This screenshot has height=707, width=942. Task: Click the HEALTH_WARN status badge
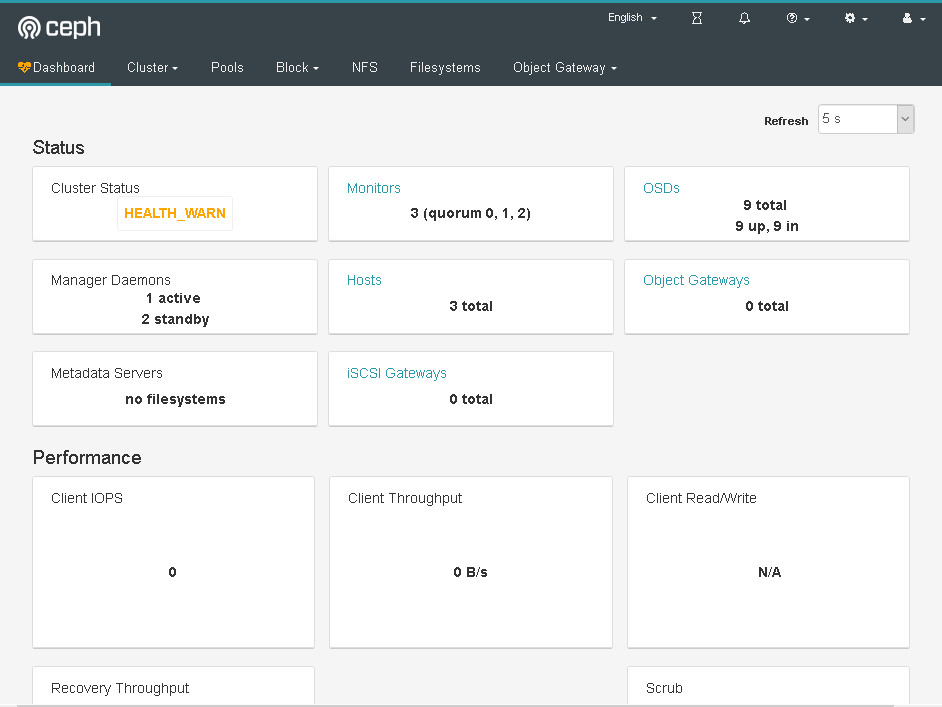click(175, 213)
